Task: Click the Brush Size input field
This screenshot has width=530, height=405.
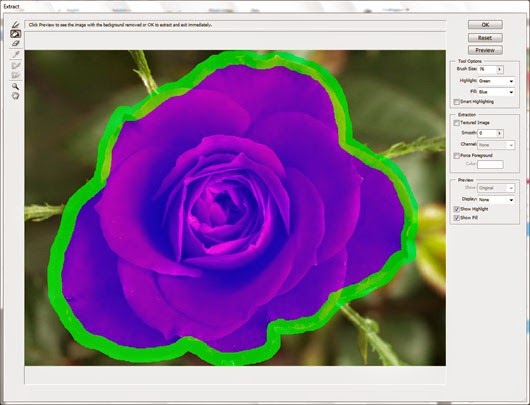Action: (x=487, y=69)
